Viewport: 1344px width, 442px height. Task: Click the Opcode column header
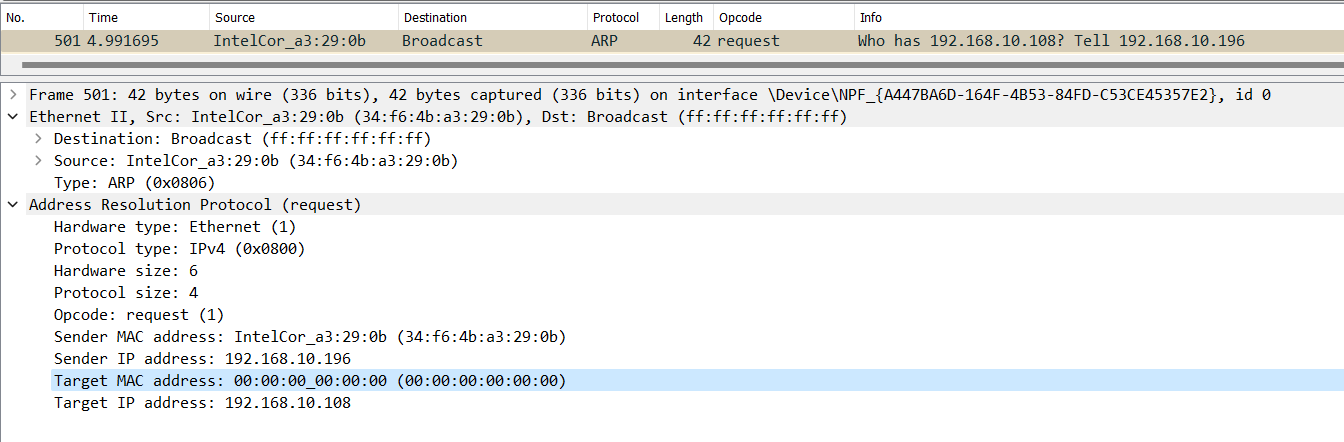[x=783, y=17]
